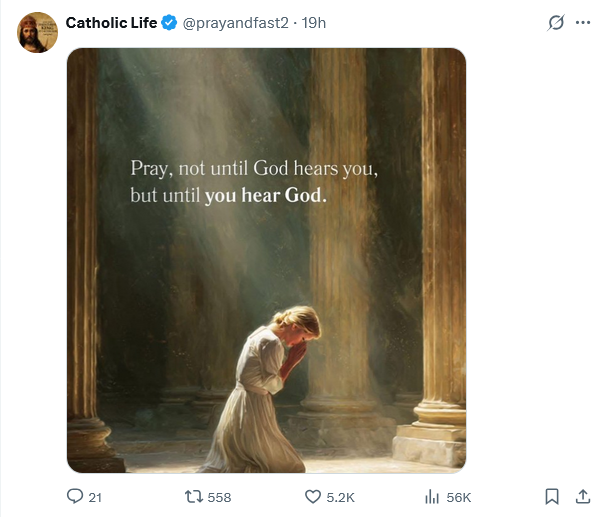Image resolution: width=608 pixels, height=517 pixels.
Task: Like the post with heart icon
Action: click(311, 496)
